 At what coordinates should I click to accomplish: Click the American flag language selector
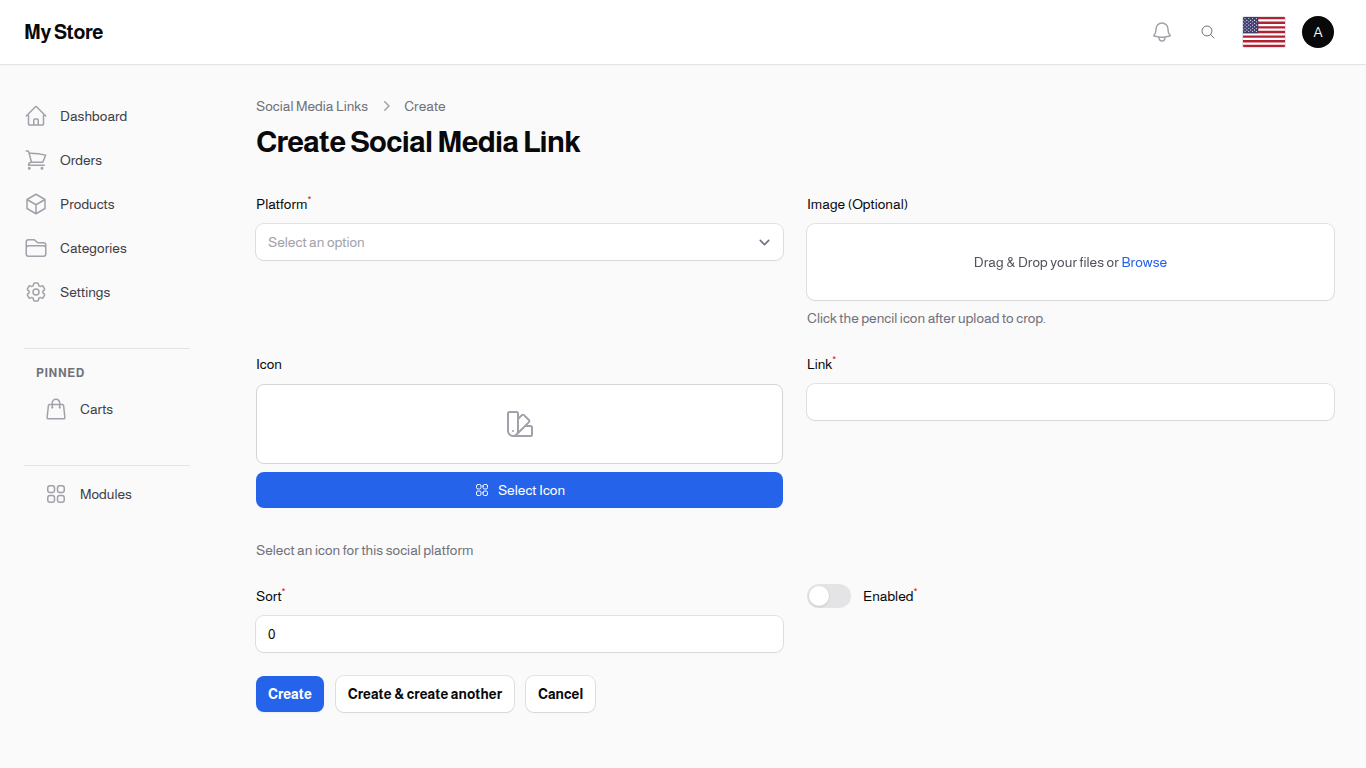coord(1263,31)
